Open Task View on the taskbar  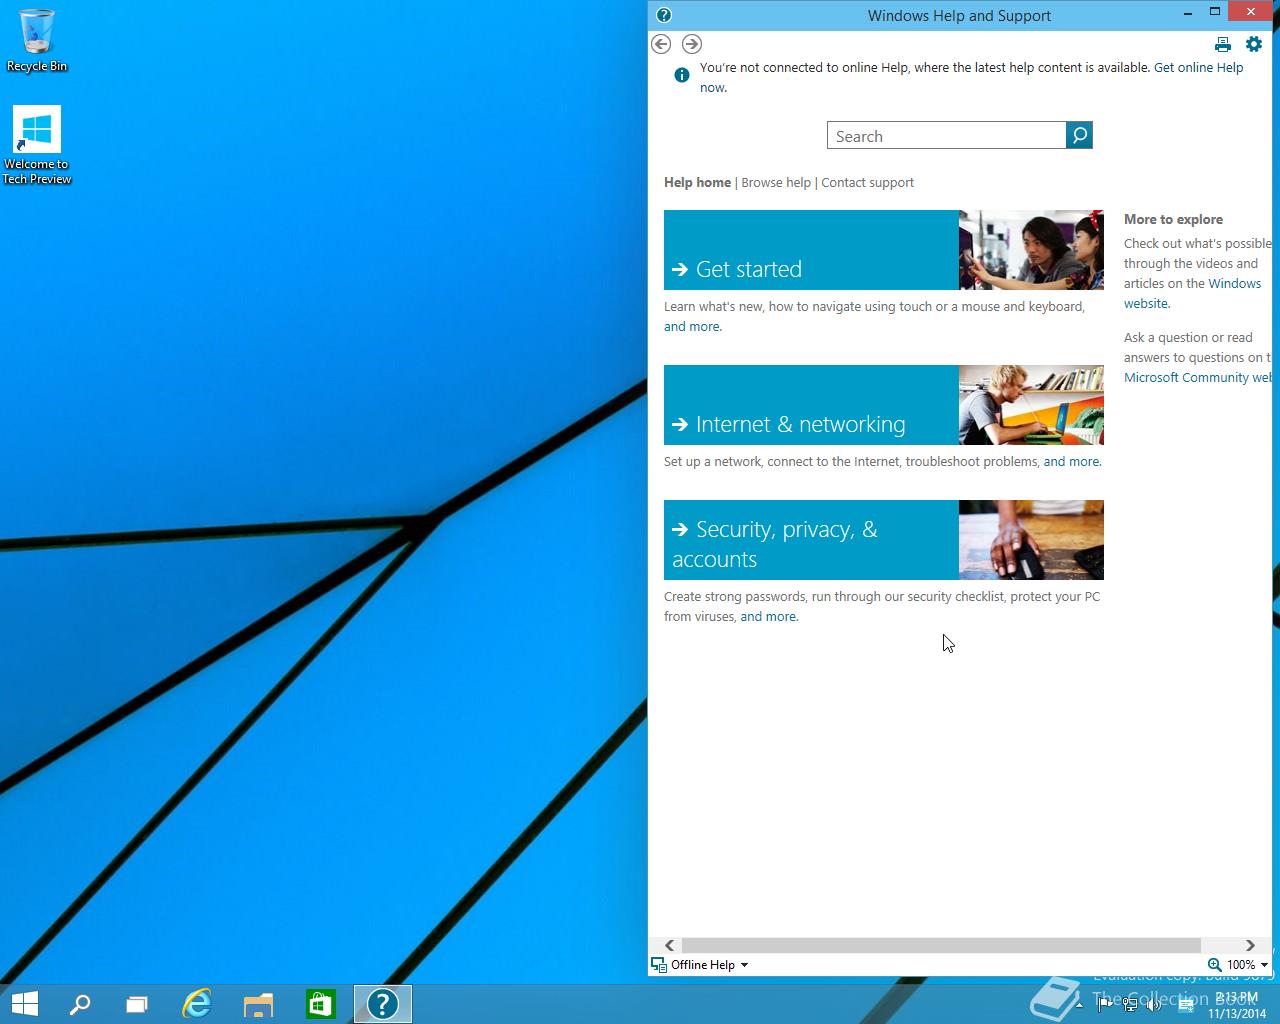(137, 1004)
